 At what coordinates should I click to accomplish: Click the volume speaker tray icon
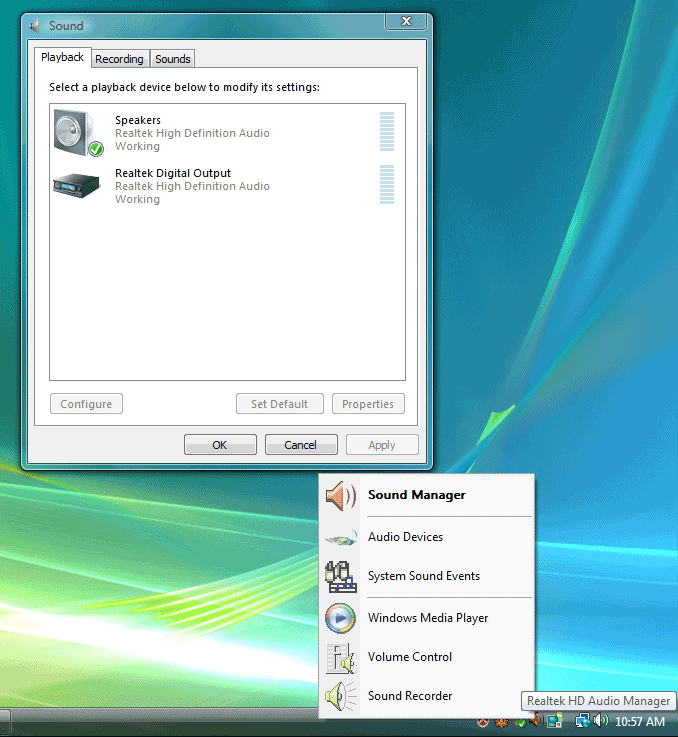coord(600,720)
